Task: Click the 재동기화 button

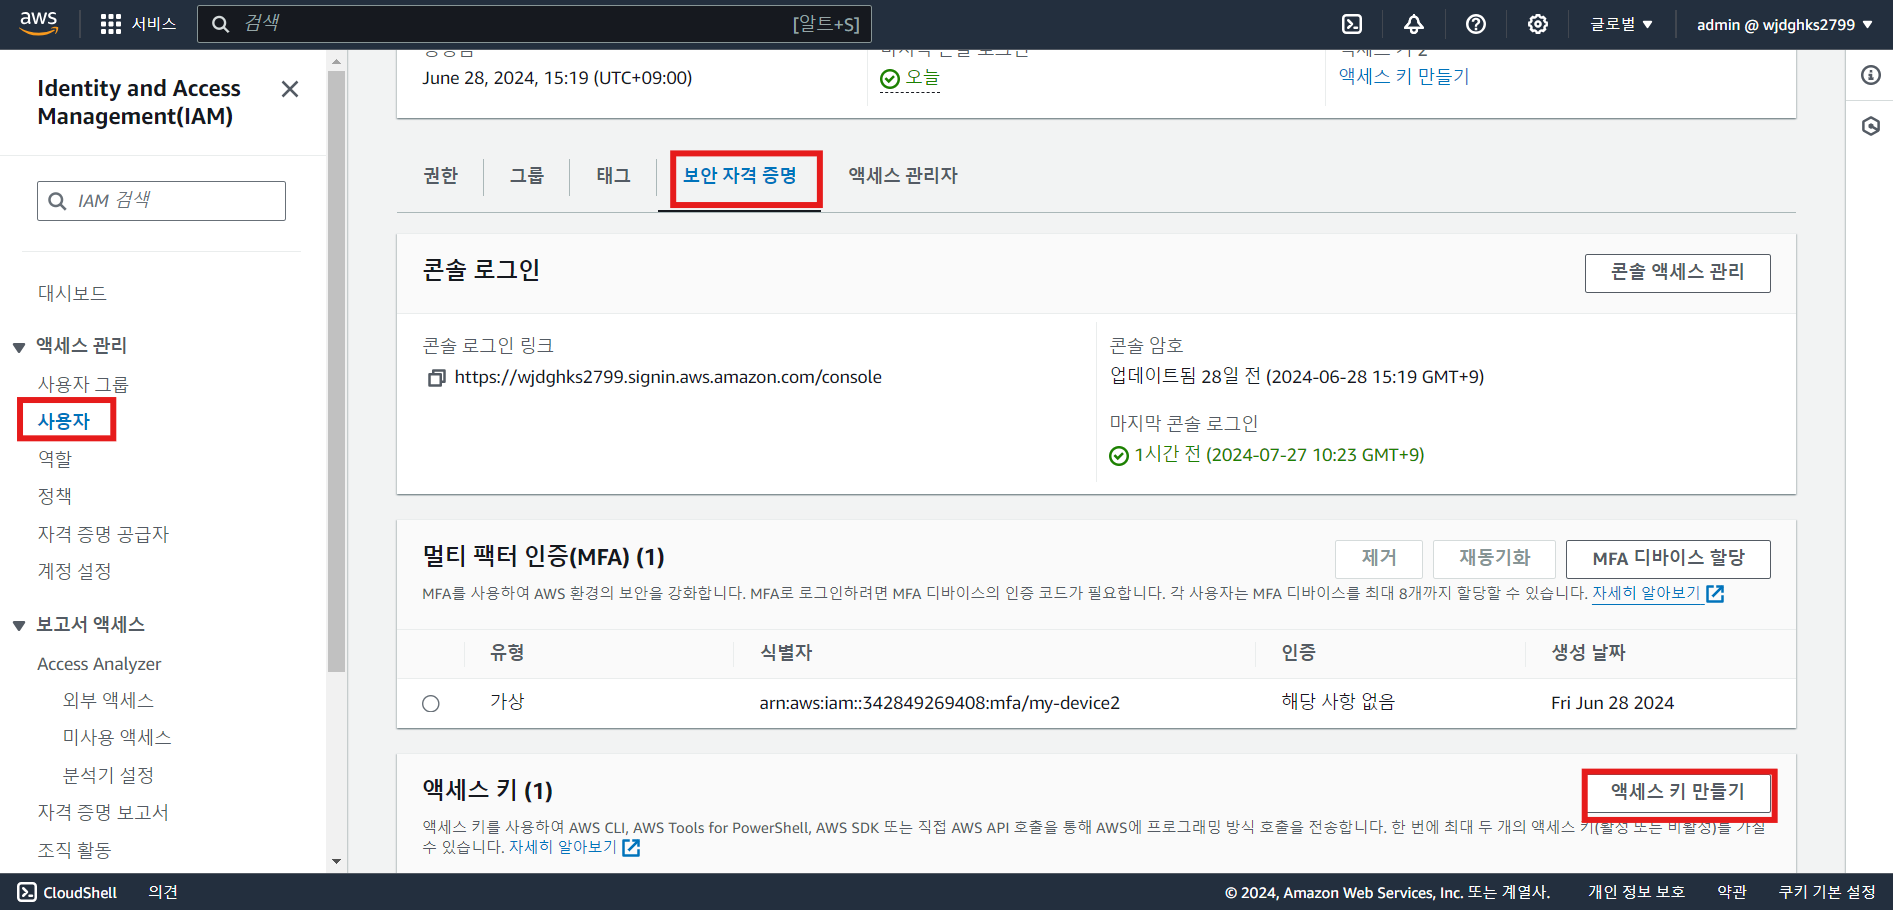Action: point(1494,559)
